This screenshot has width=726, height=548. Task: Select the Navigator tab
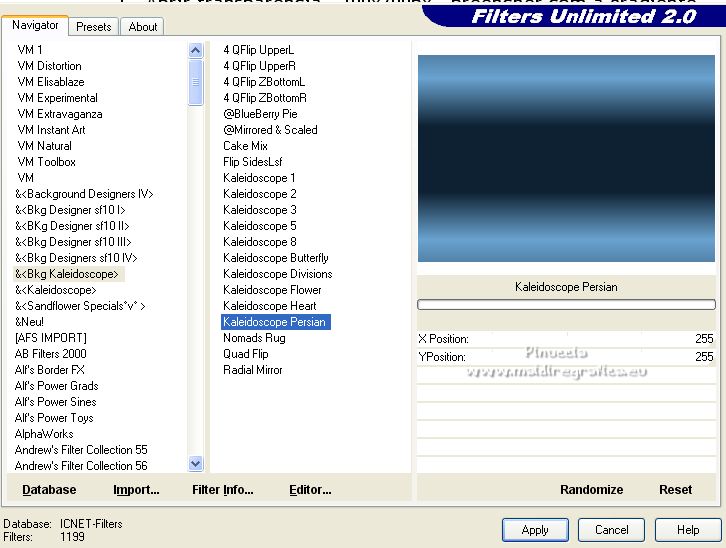point(35,25)
